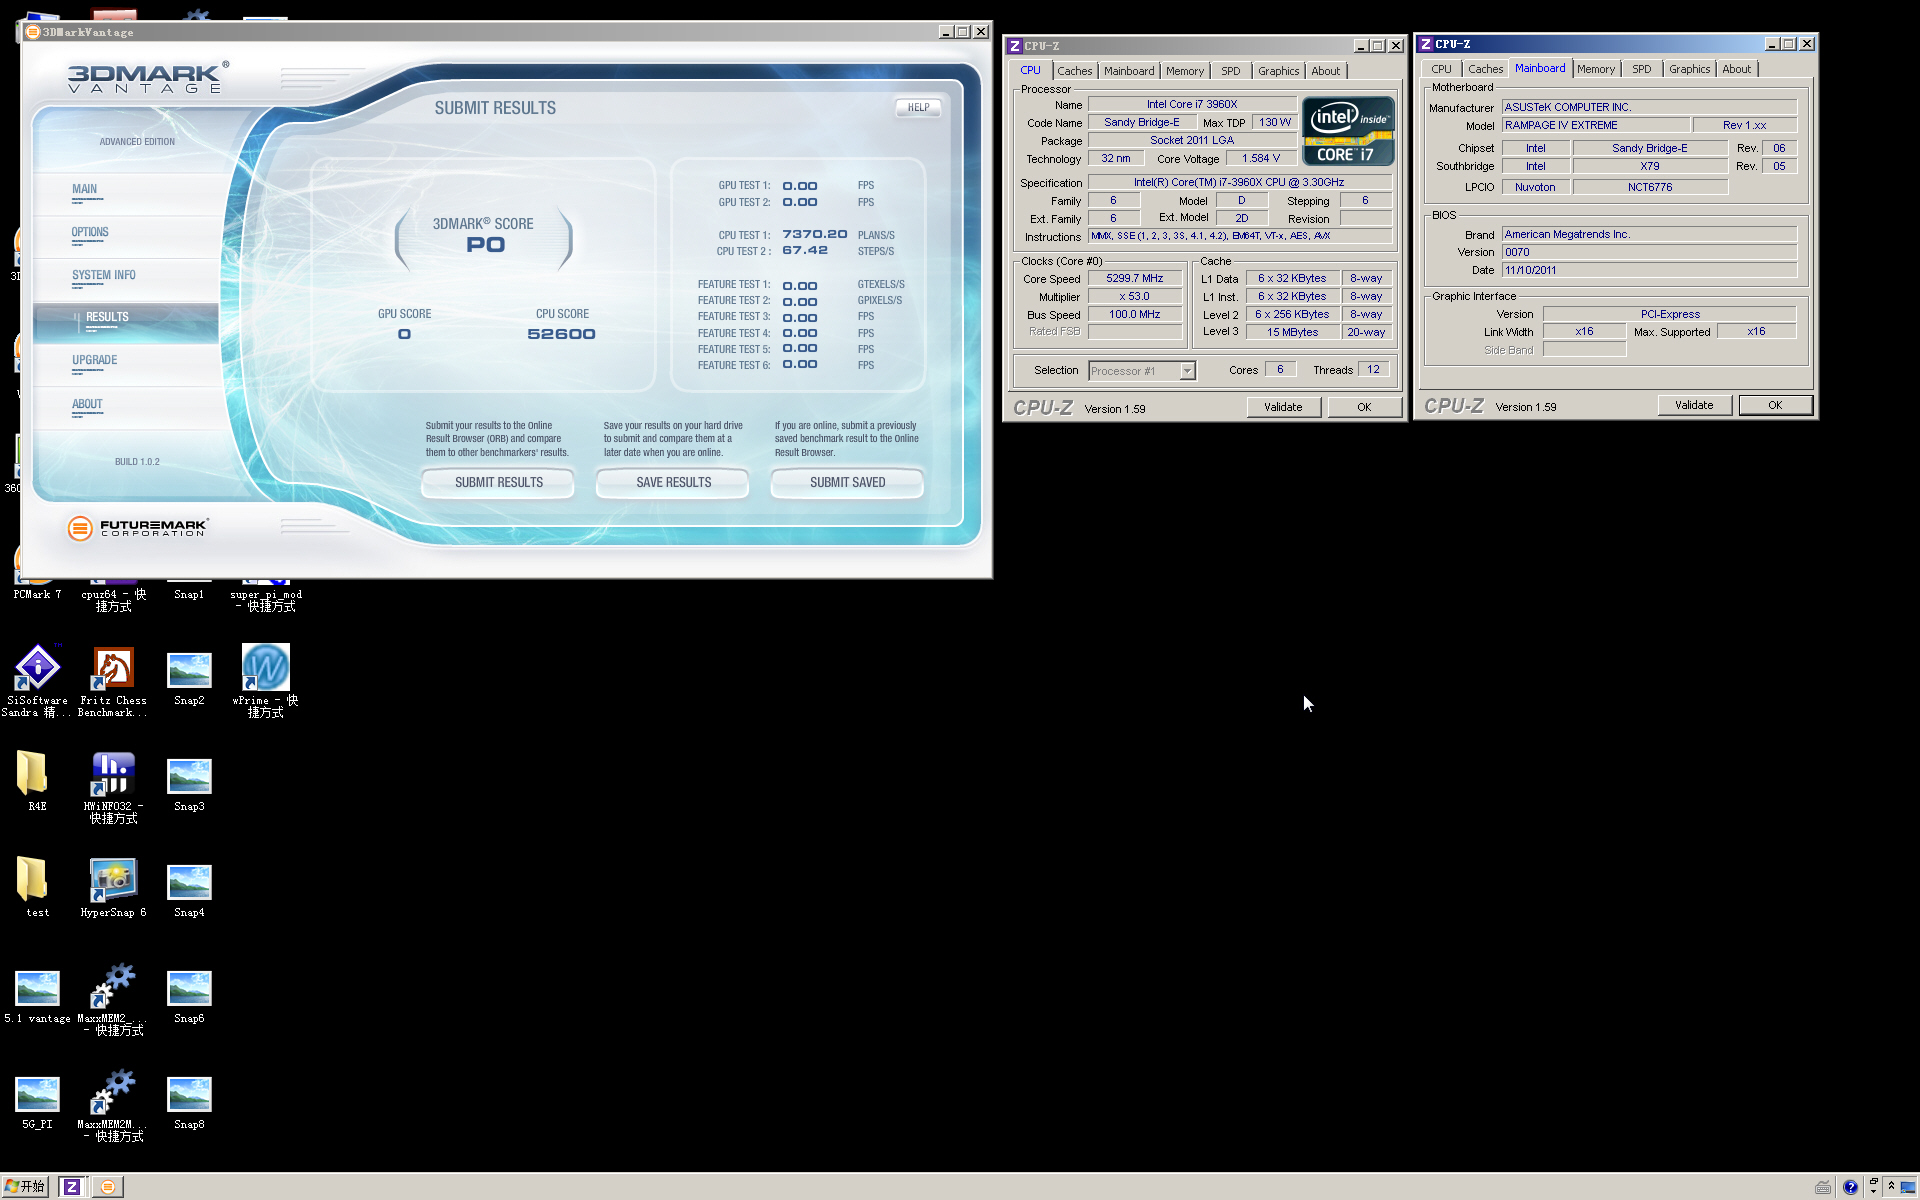The image size is (1920, 1200).
Task: Click the Intel Core i7 logo badge
Action: point(1347,131)
